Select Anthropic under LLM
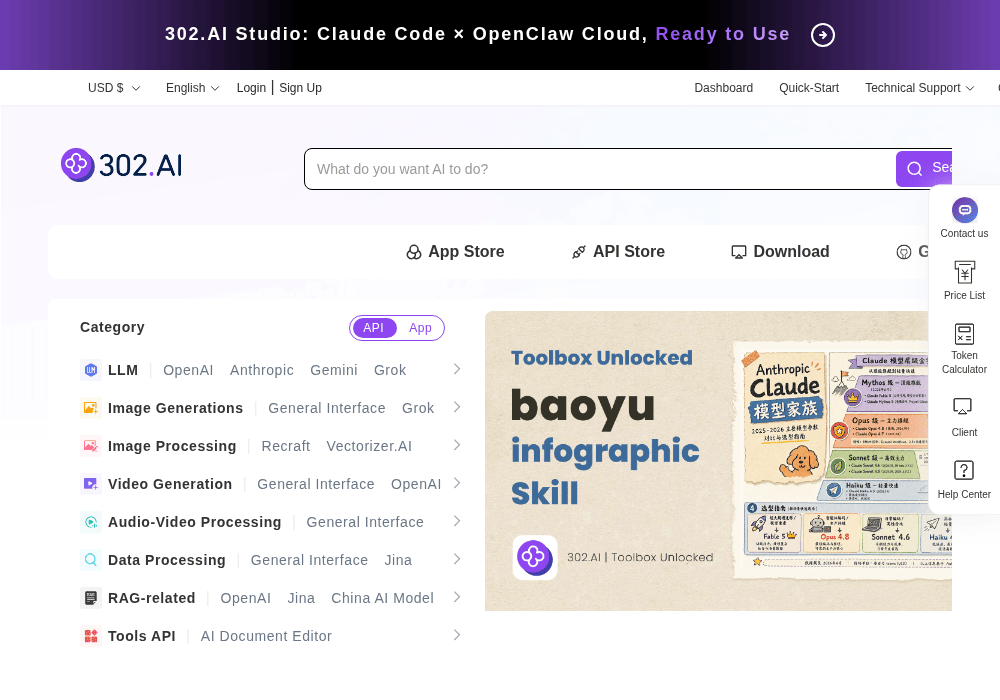The image size is (1000, 700). (x=261, y=370)
